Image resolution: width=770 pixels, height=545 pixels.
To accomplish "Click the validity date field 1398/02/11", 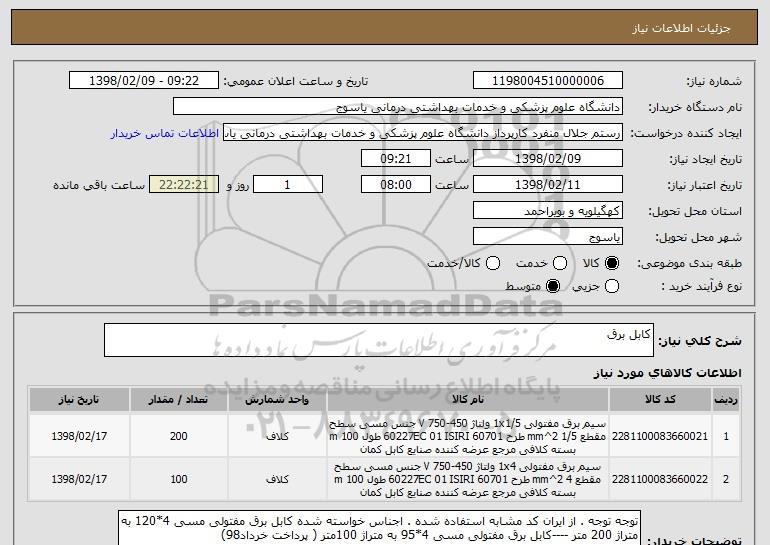I will [x=548, y=185].
